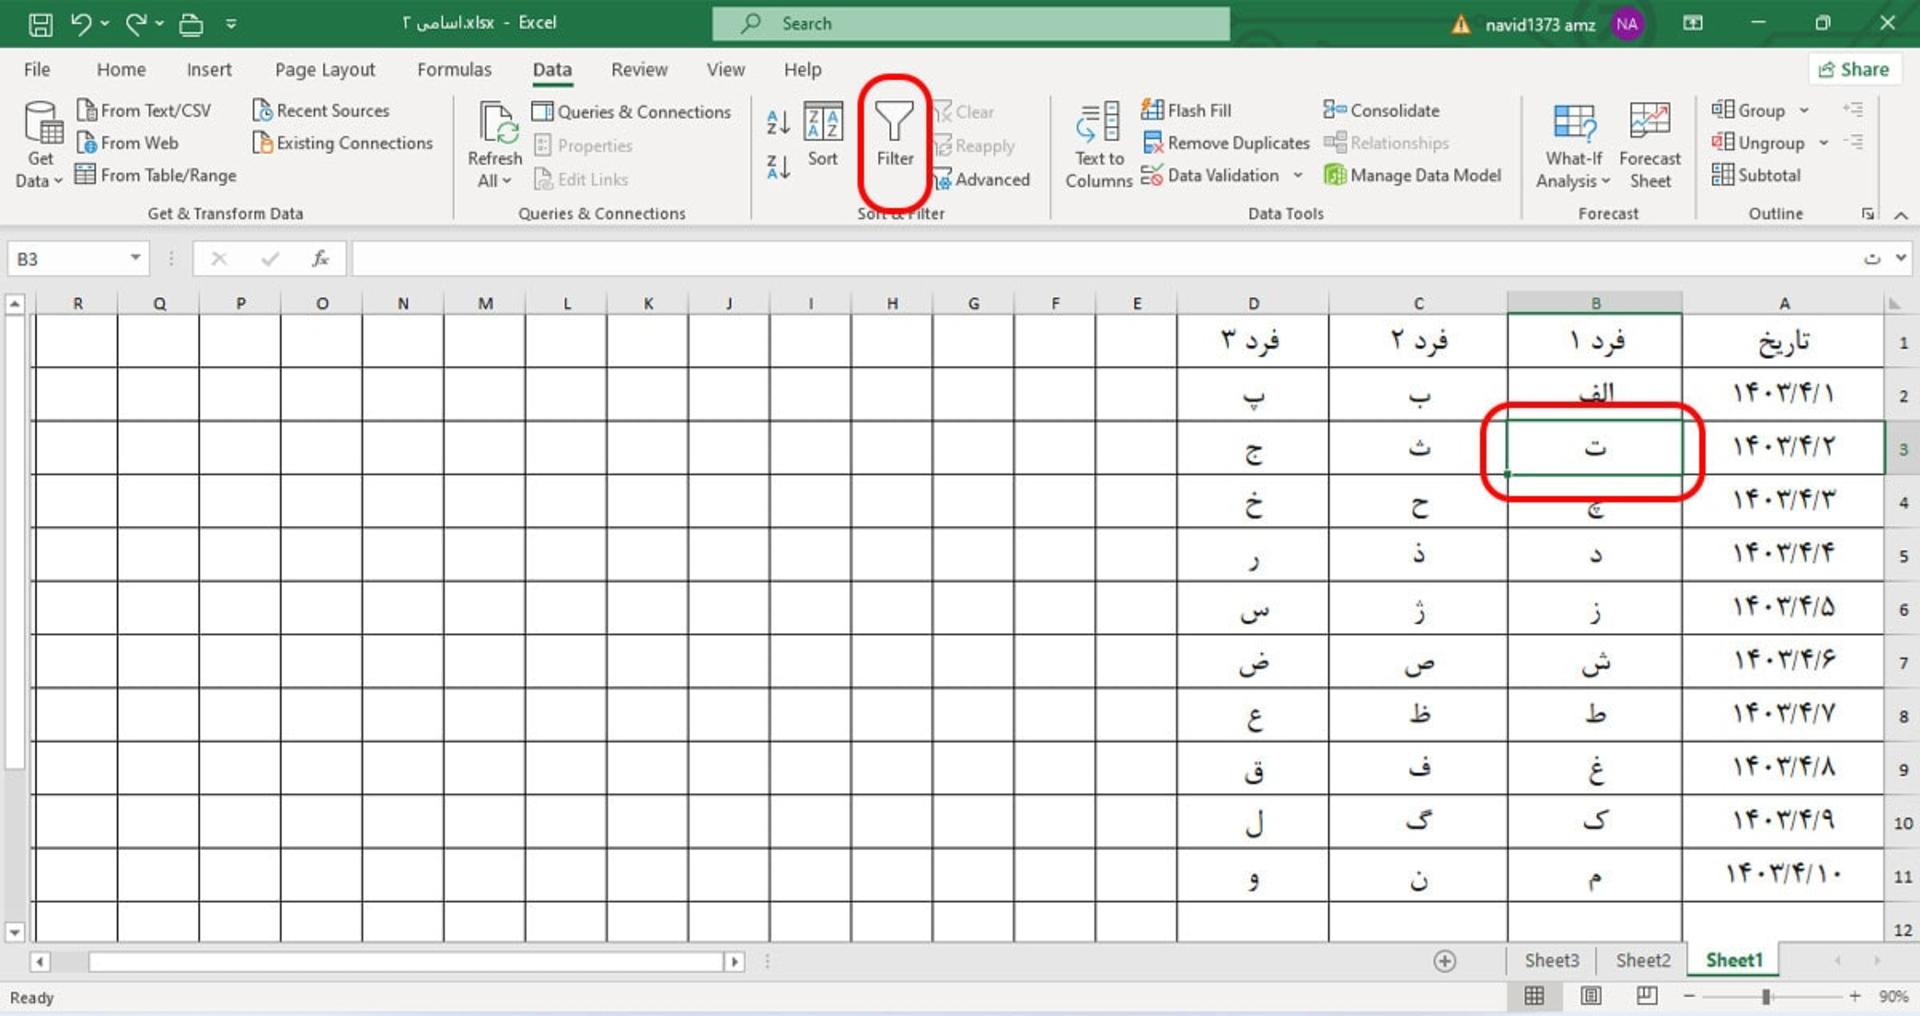Click the Save icon in title bar
The width and height of the screenshot is (1920, 1016).
40,24
